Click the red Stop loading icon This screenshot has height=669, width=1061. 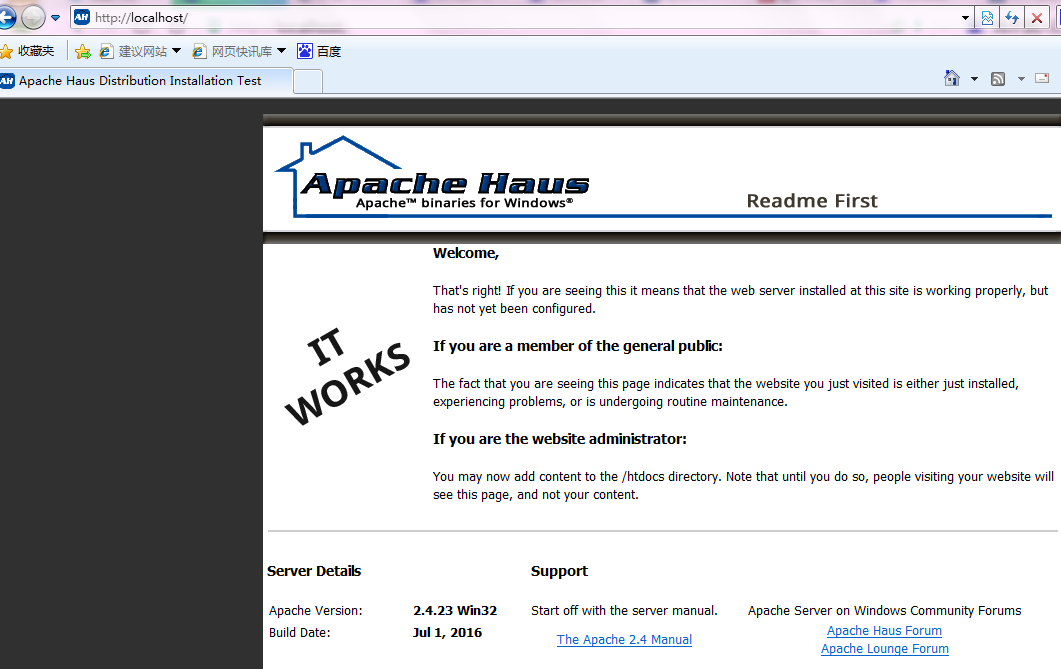(x=1037, y=18)
